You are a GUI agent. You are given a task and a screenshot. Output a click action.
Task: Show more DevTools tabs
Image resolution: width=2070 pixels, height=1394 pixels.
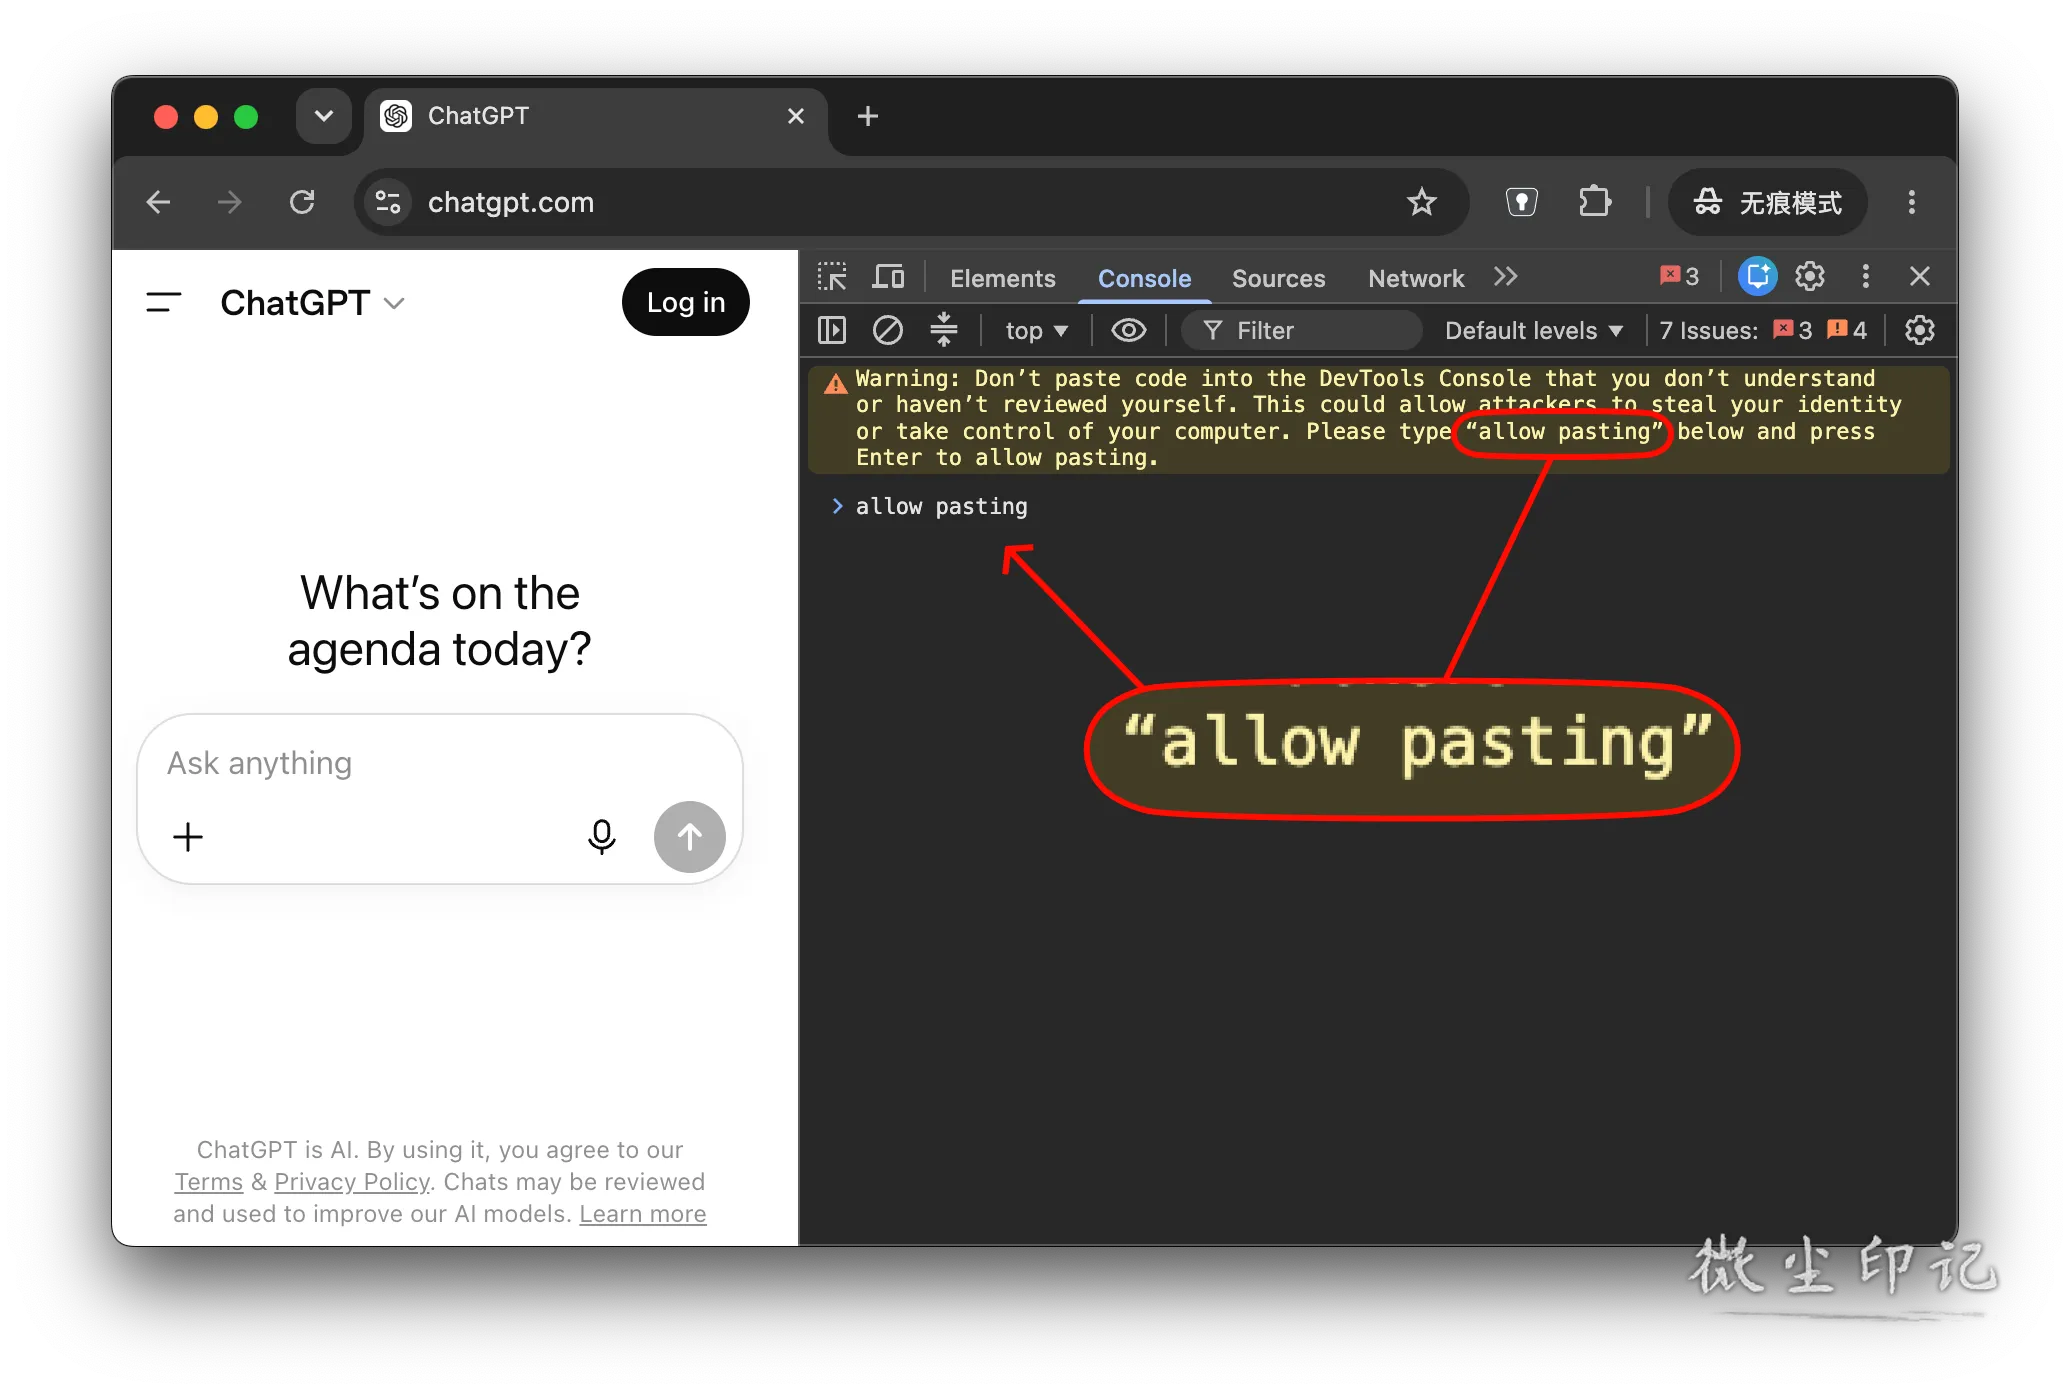[1506, 277]
